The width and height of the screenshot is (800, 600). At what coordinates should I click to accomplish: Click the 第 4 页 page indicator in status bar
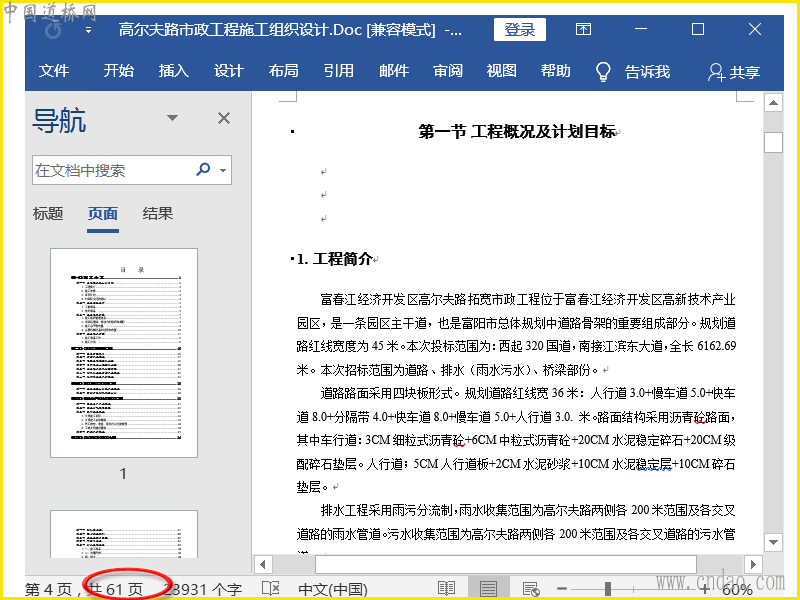(x=48, y=589)
